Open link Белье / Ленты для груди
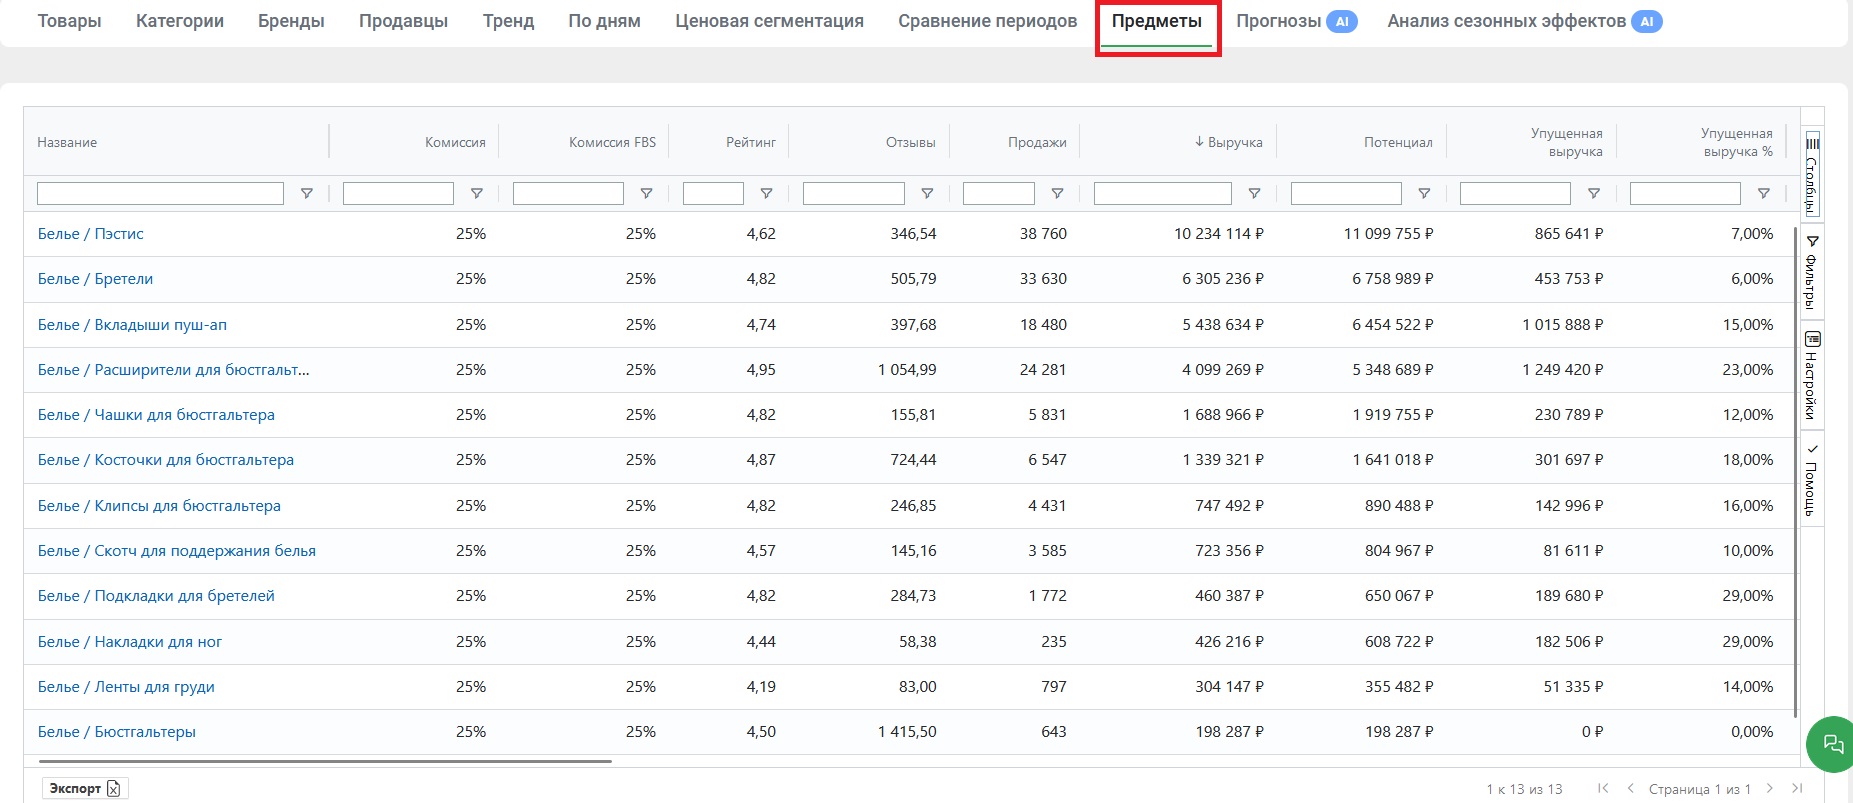The image size is (1853, 803). tap(126, 687)
